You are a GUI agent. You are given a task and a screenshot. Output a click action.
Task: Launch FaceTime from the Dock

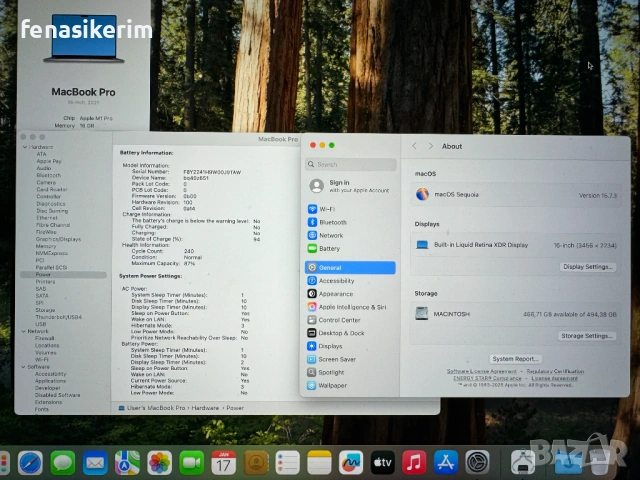tap(191, 463)
